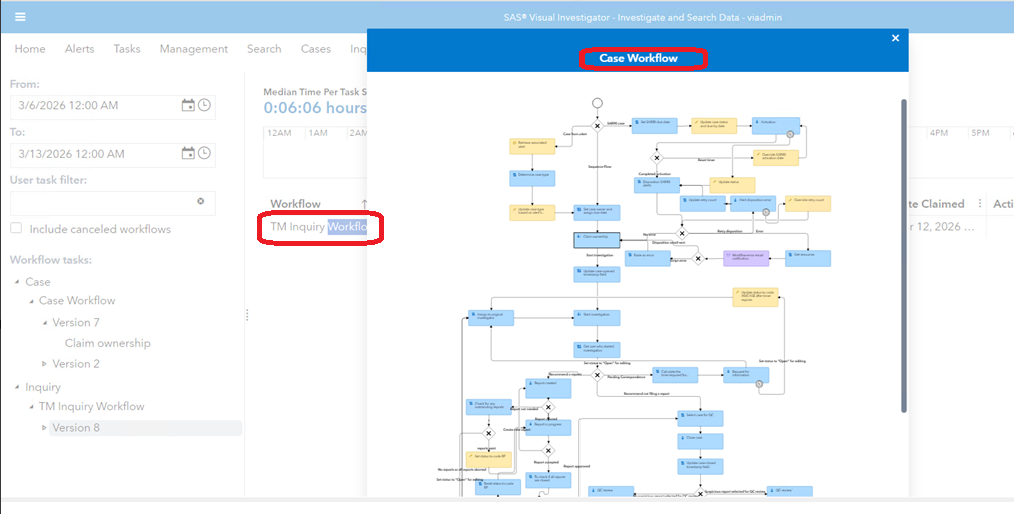Select gateway left of Workflow error email
1023x514 pixels.
[x=697, y=259]
